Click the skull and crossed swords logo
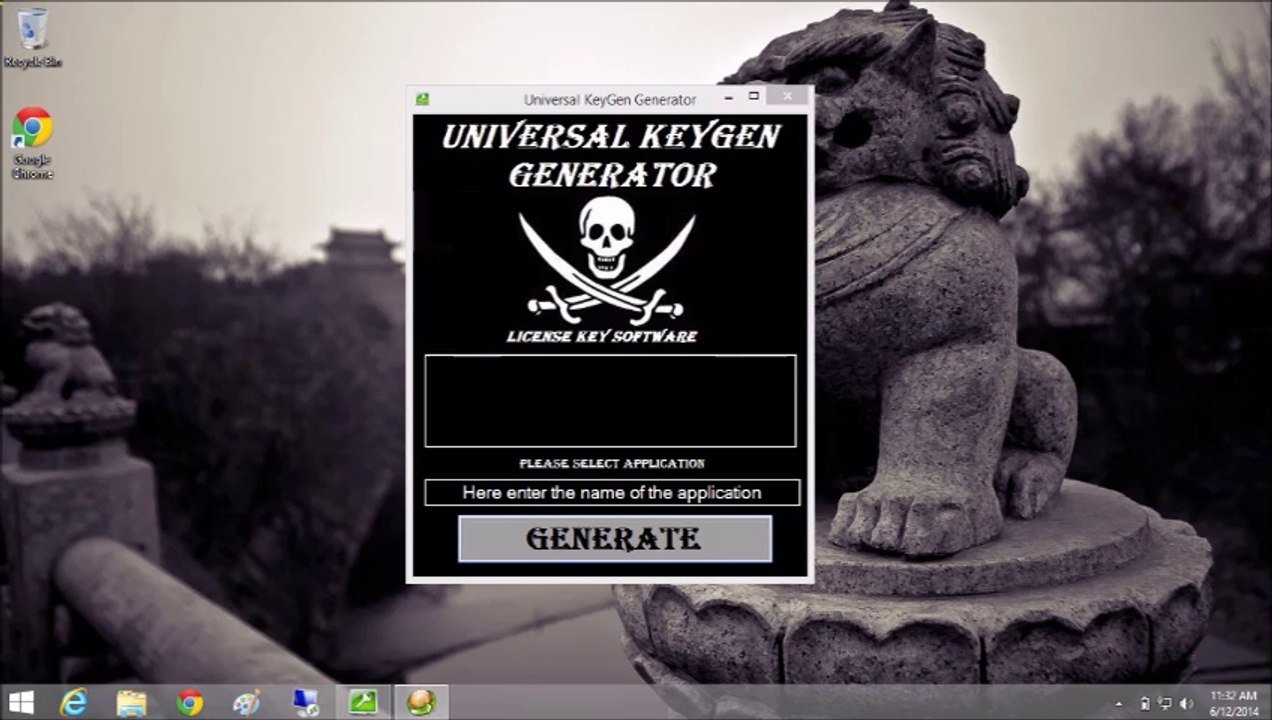1272x720 pixels. point(607,257)
